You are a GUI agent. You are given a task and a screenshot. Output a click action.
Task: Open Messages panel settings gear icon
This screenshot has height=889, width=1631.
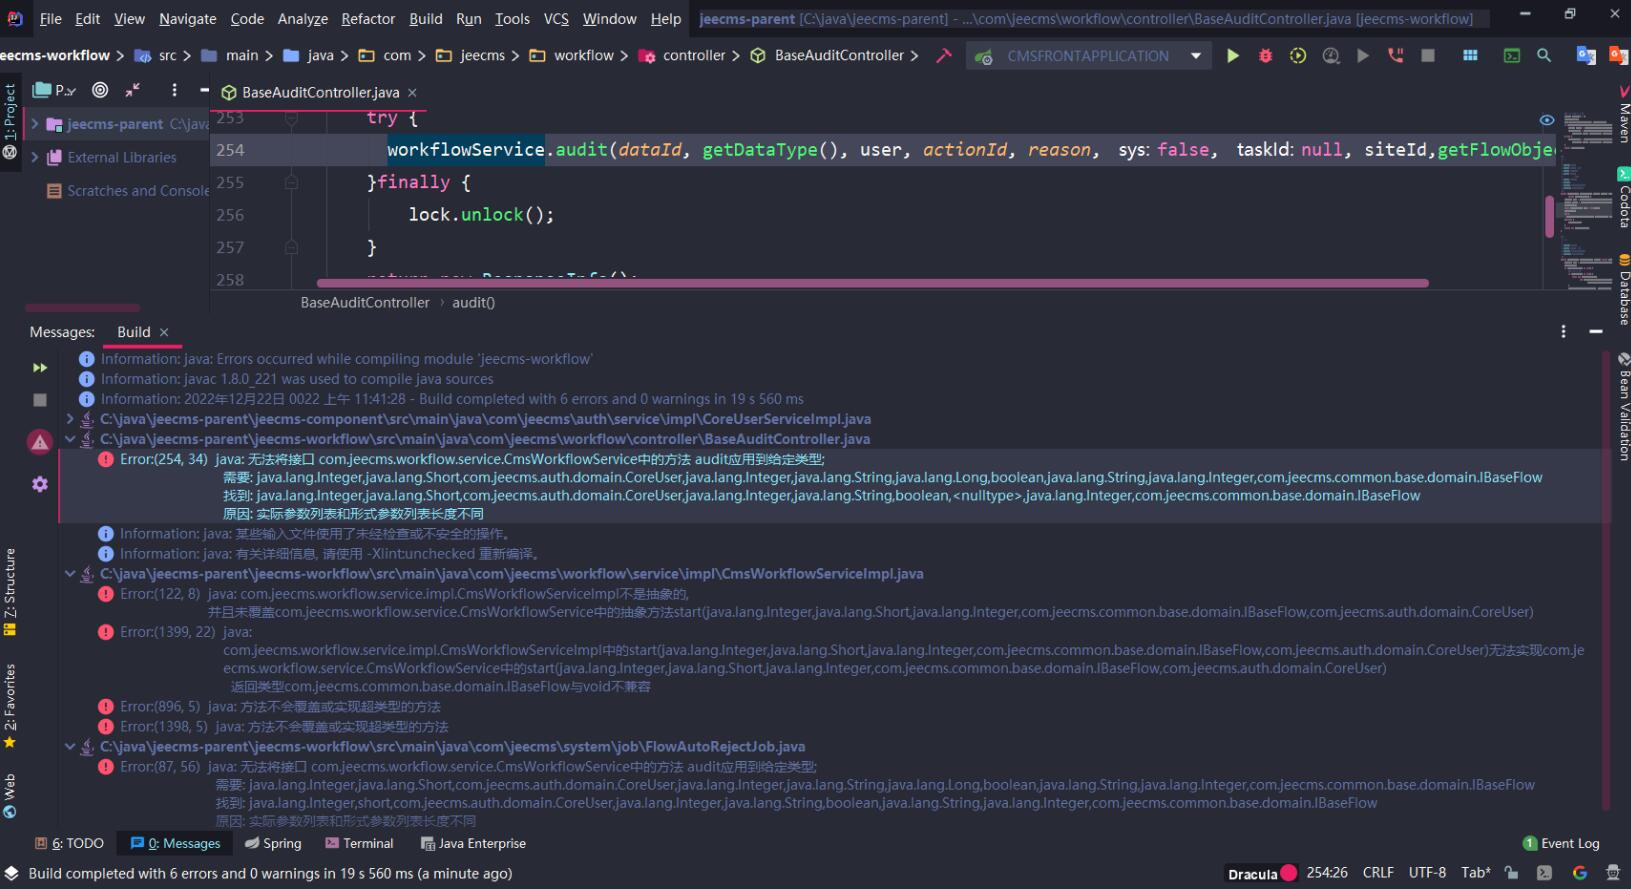pyautogui.click(x=40, y=484)
